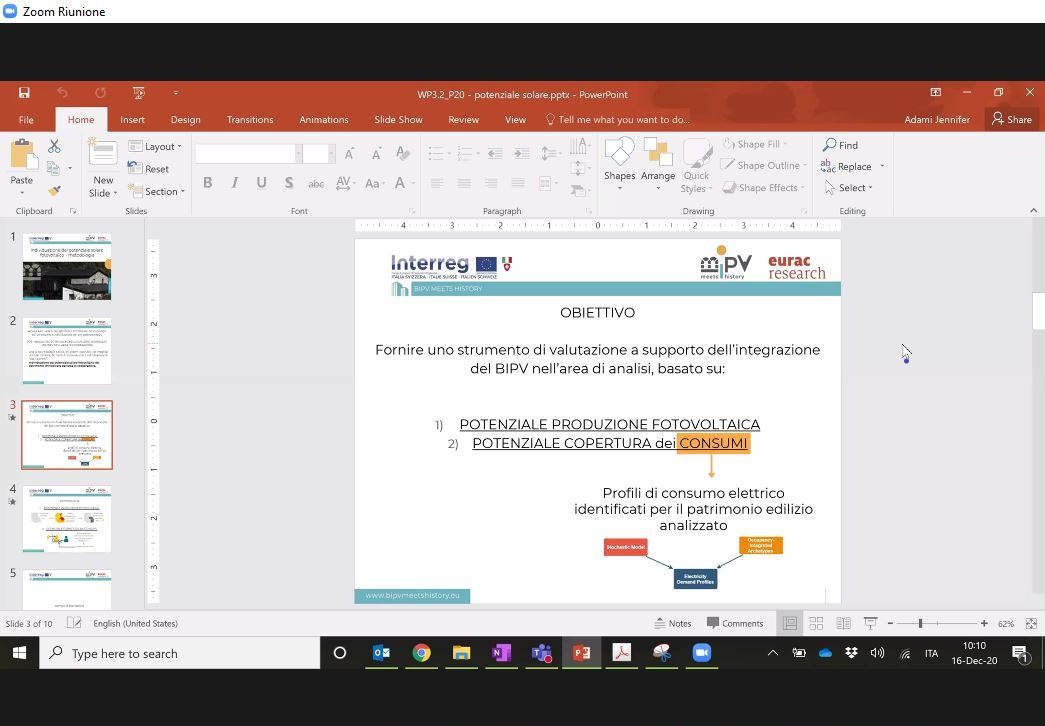Switch to Normal view in status bar
This screenshot has height=726, width=1045.
tap(790, 623)
